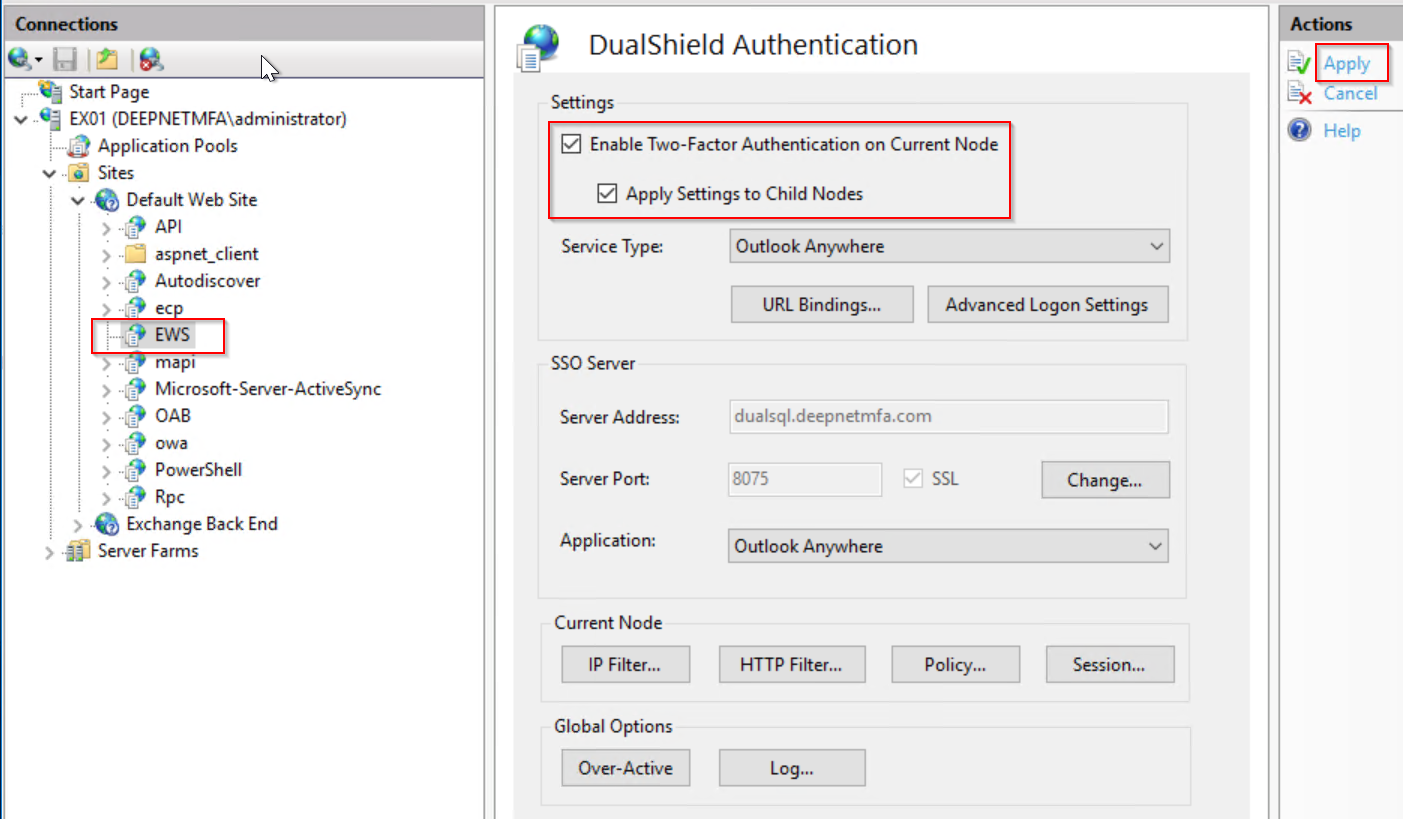The image size is (1403, 819).
Task: Open Advanced Logon Settings
Action: (1048, 305)
